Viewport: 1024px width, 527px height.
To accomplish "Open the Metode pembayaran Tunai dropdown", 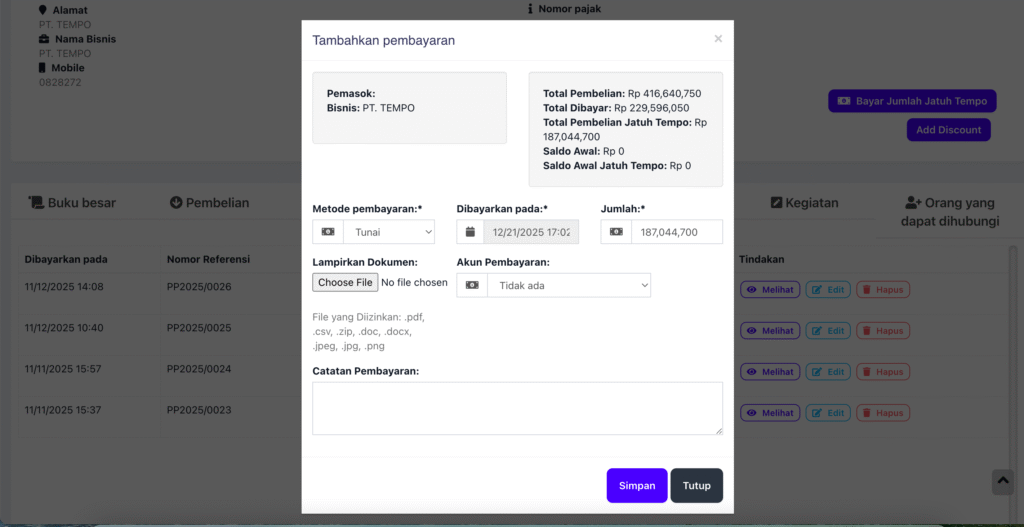I will pyautogui.click(x=388, y=232).
